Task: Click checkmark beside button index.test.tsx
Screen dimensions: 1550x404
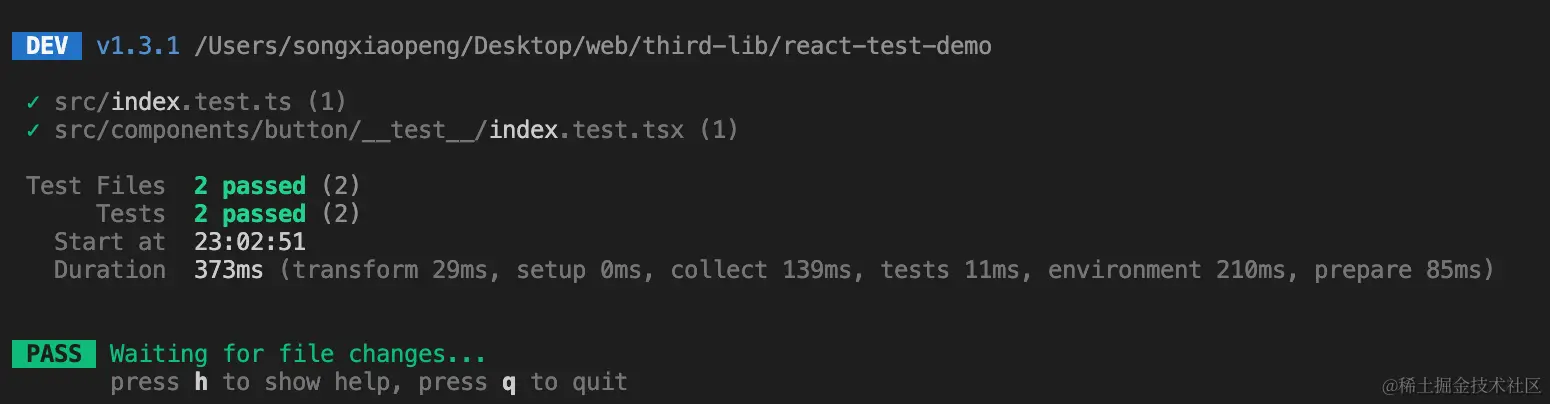Action: click(x=34, y=130)
